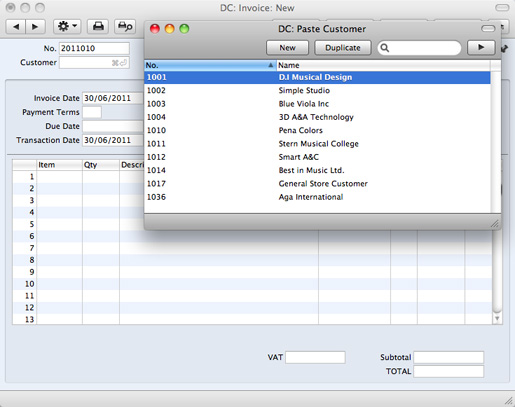This screenshot has height=407, width=515.
Task: Click the printer icon
Action: [98, 26]
